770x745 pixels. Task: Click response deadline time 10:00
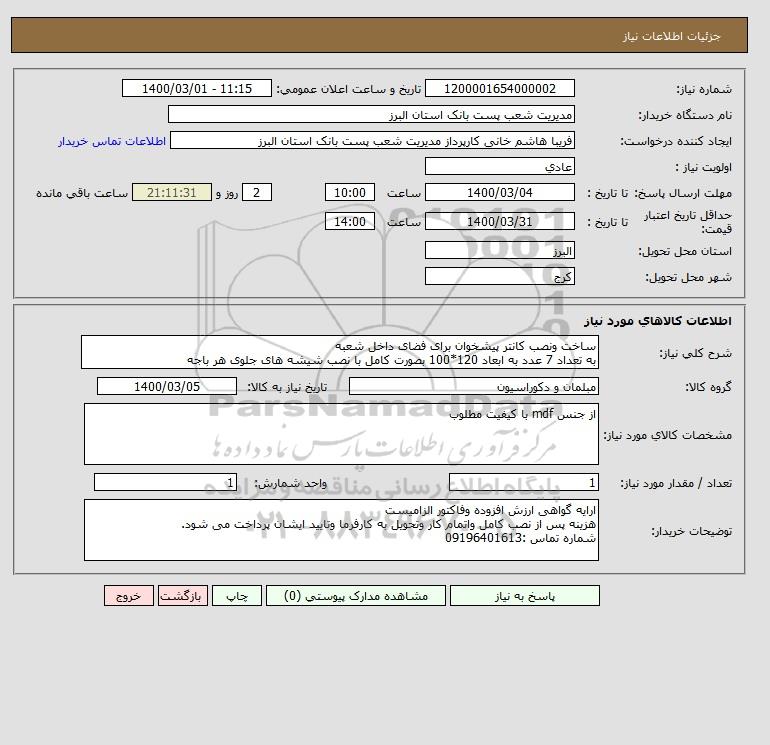(x=350, y=193)
